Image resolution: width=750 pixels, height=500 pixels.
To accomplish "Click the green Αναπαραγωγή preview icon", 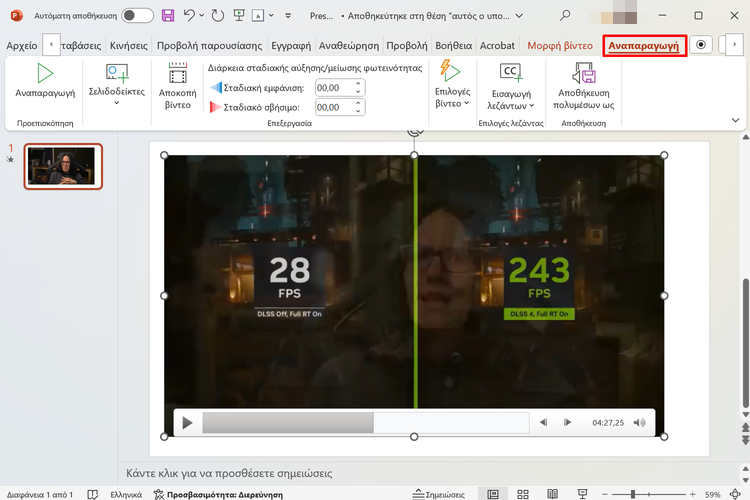I will click(45, 73).
